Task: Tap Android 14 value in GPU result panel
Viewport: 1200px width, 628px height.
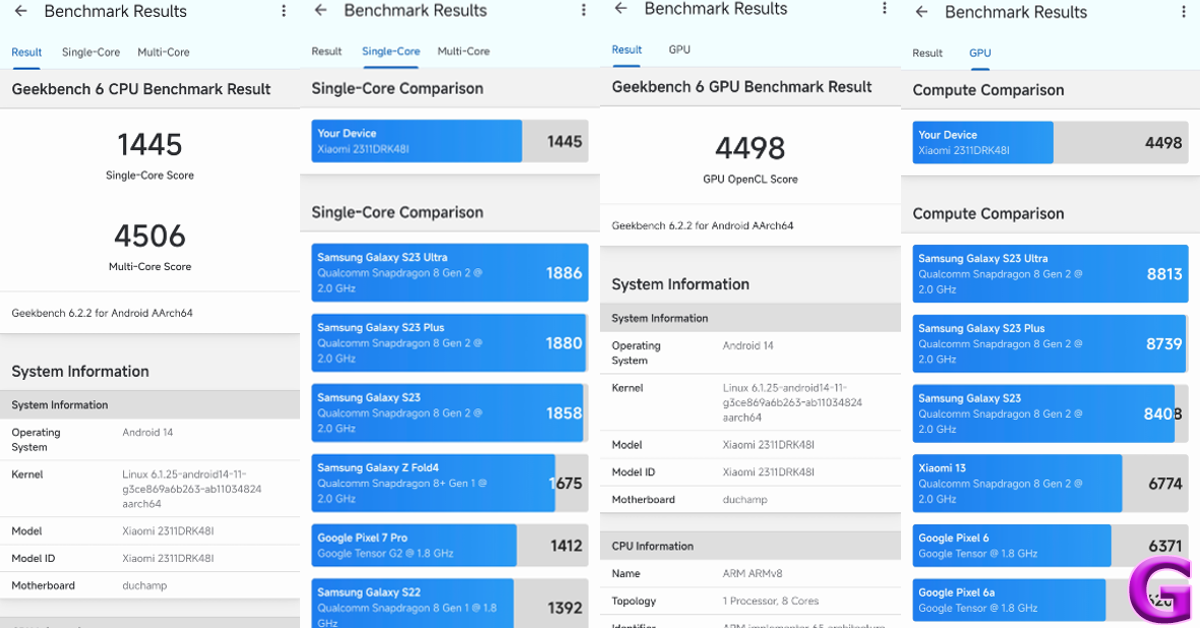Action: (x=748, y=346)
